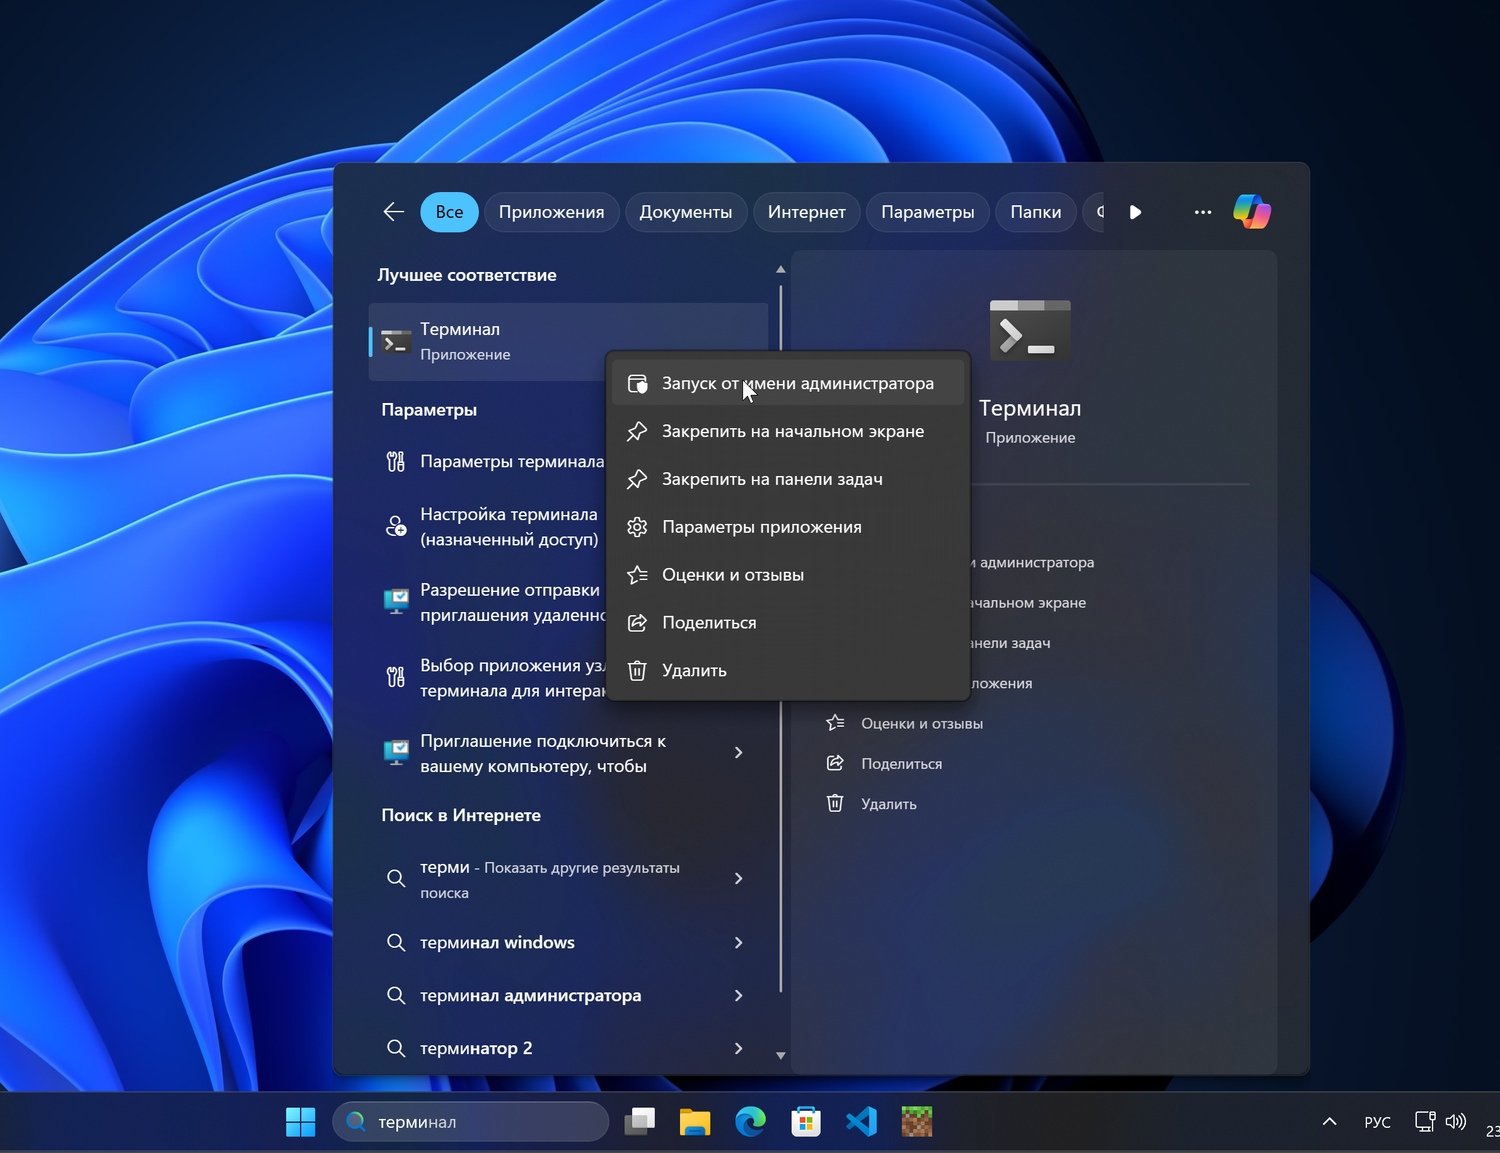The height and width of the screenshot is (1153, 1500).
Task: Expand the chevron next to терминатор 2
Action: coord(739,1049)
